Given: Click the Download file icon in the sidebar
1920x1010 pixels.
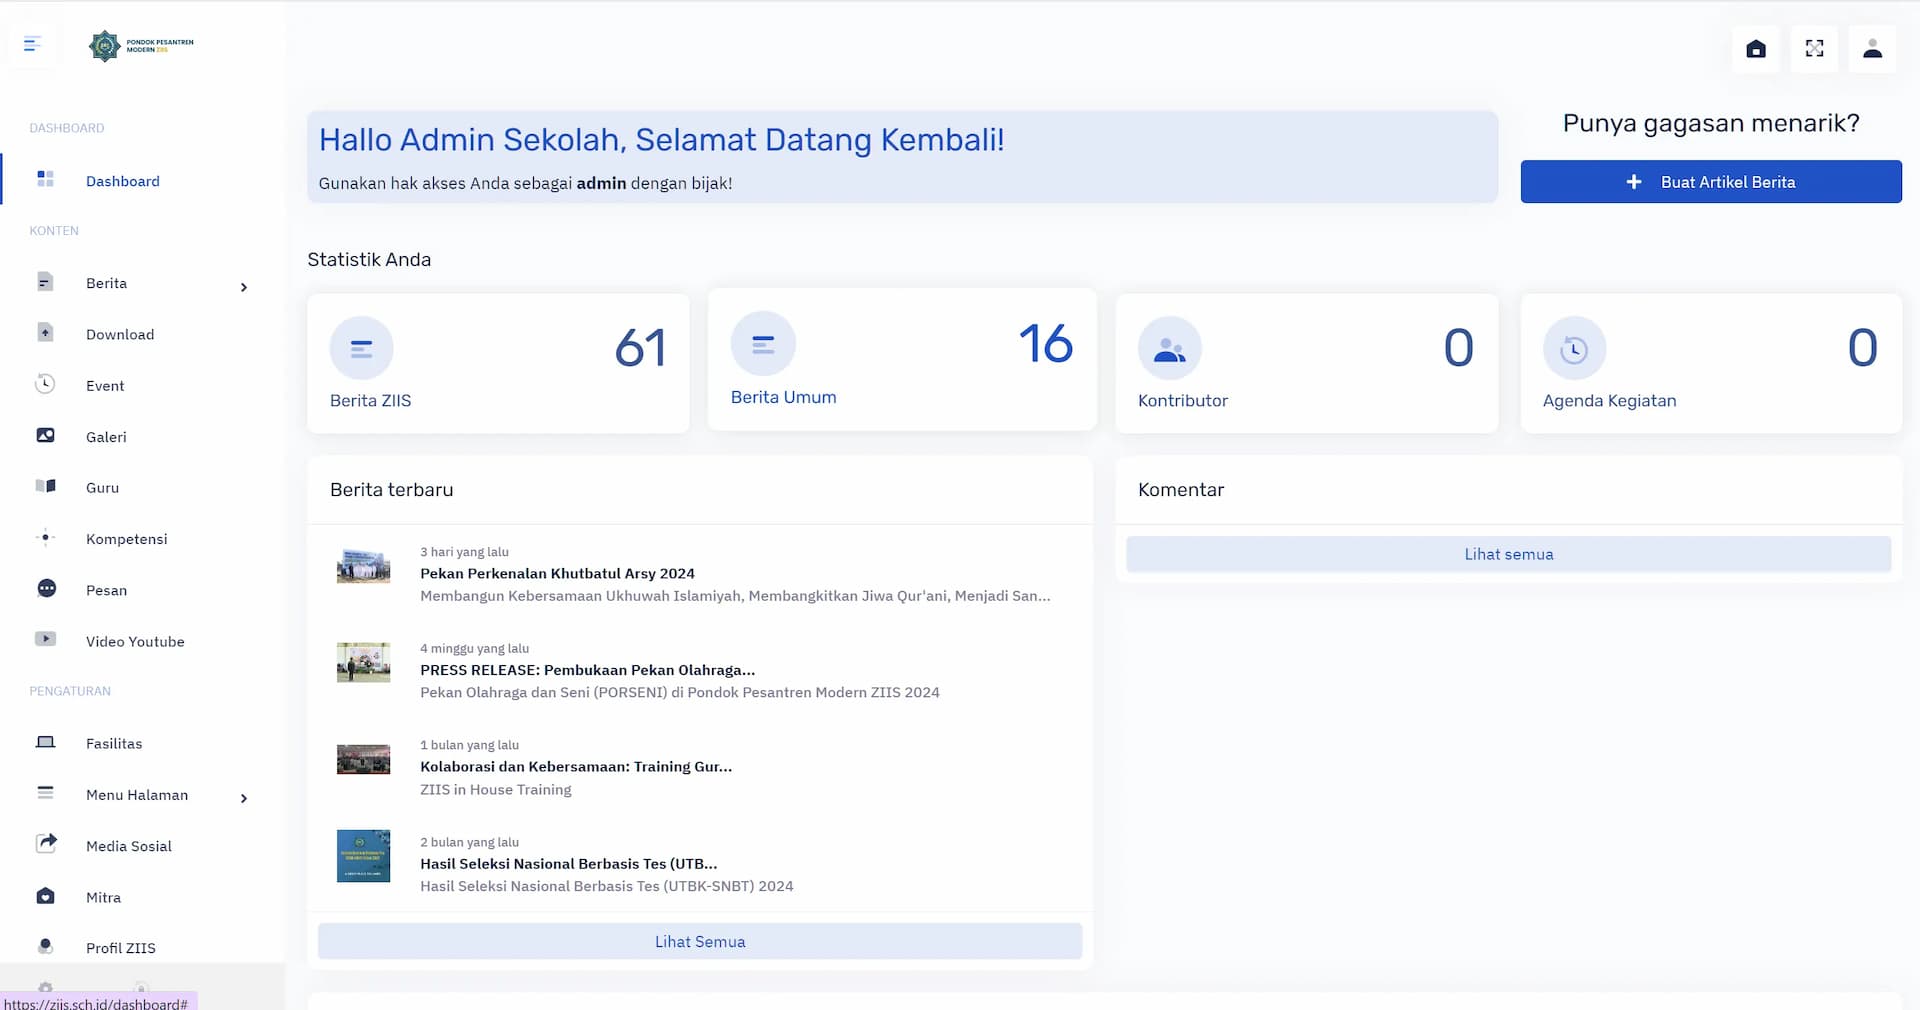Looking at the screenshot, I should [x=45, y=332].
